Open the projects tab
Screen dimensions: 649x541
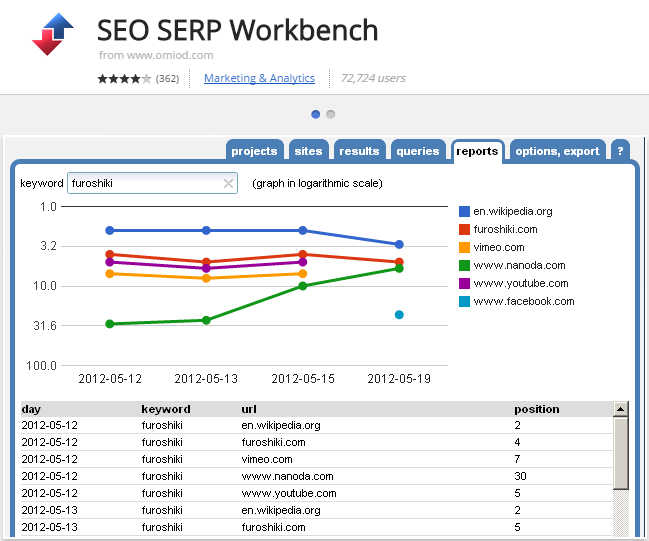point(254,151)
